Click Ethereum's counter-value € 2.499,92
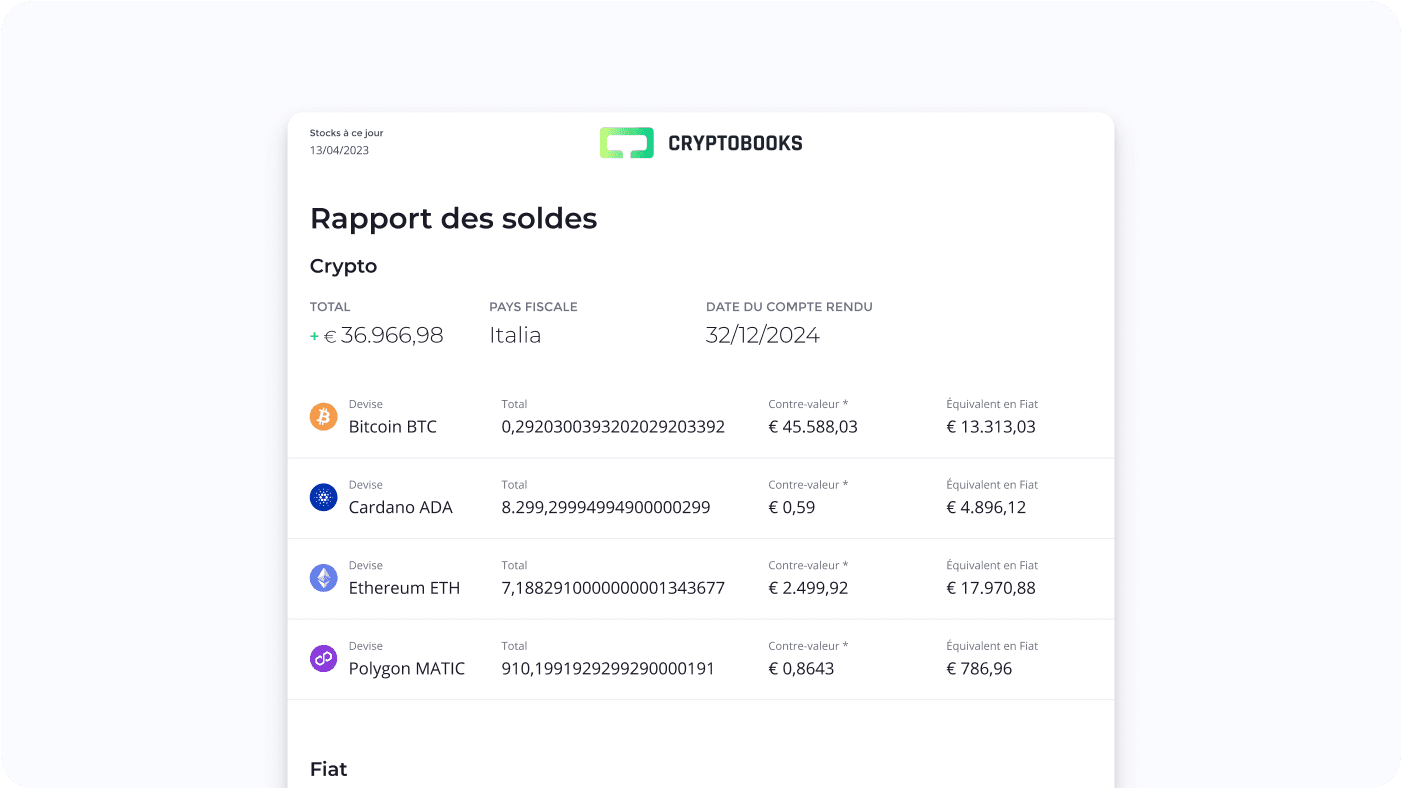 [x=807, y=588]
